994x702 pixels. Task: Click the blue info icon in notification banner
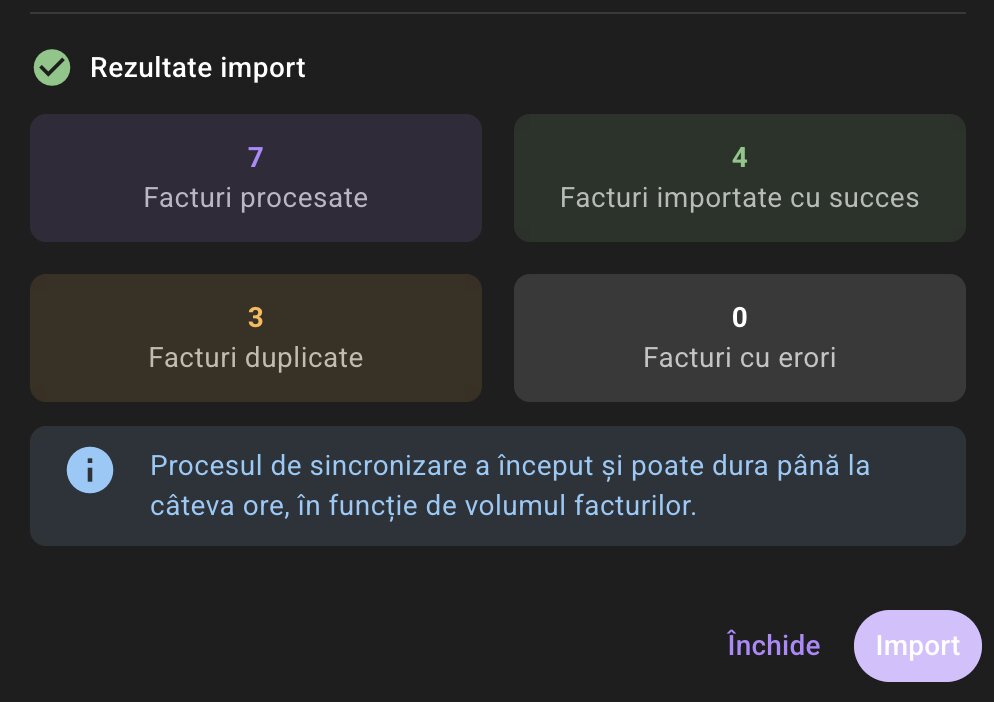pos(90,469)
